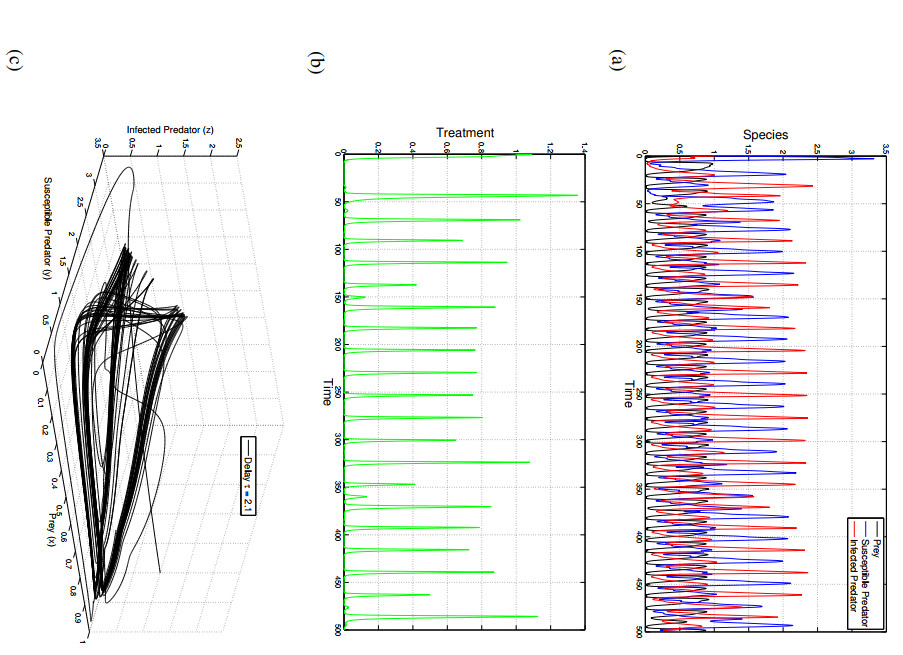Click Time axis label of Treatment plot

click(x=327, y=392)
